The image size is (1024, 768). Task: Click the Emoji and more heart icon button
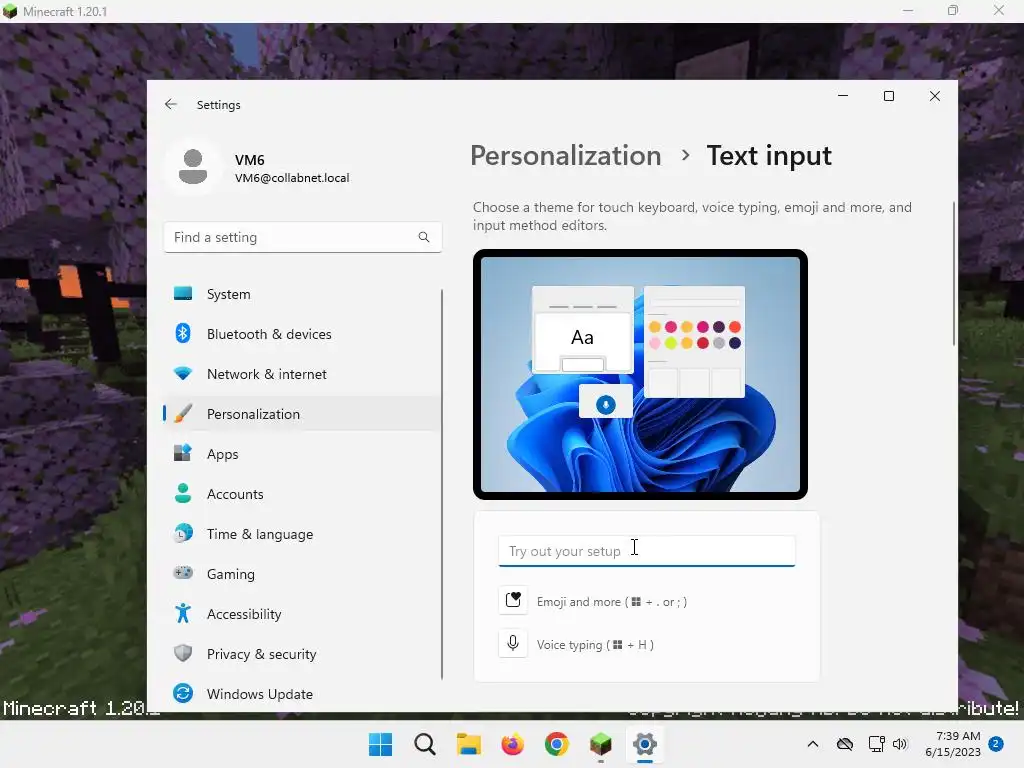tap(513, 601)
